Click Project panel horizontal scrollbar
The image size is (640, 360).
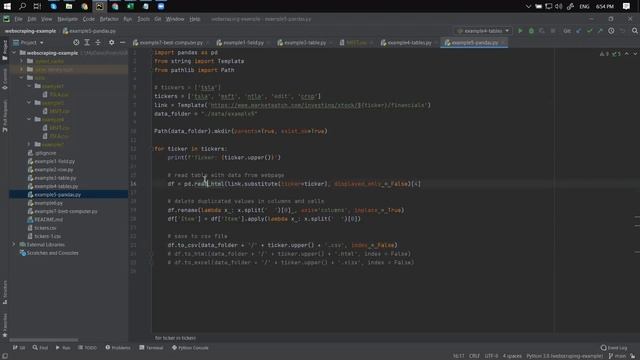pyautogui.click(x=44, y=340)
